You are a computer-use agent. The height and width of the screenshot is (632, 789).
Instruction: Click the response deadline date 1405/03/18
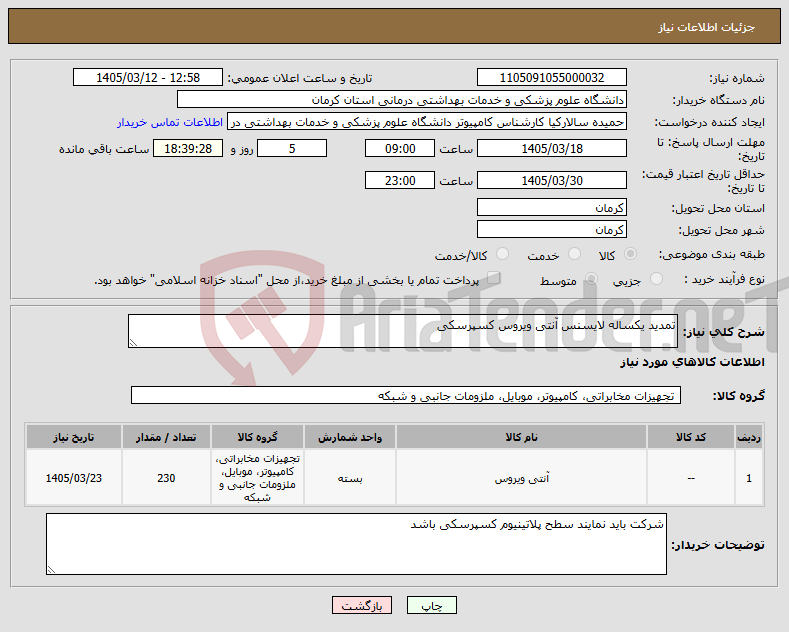tap(552, 148)
